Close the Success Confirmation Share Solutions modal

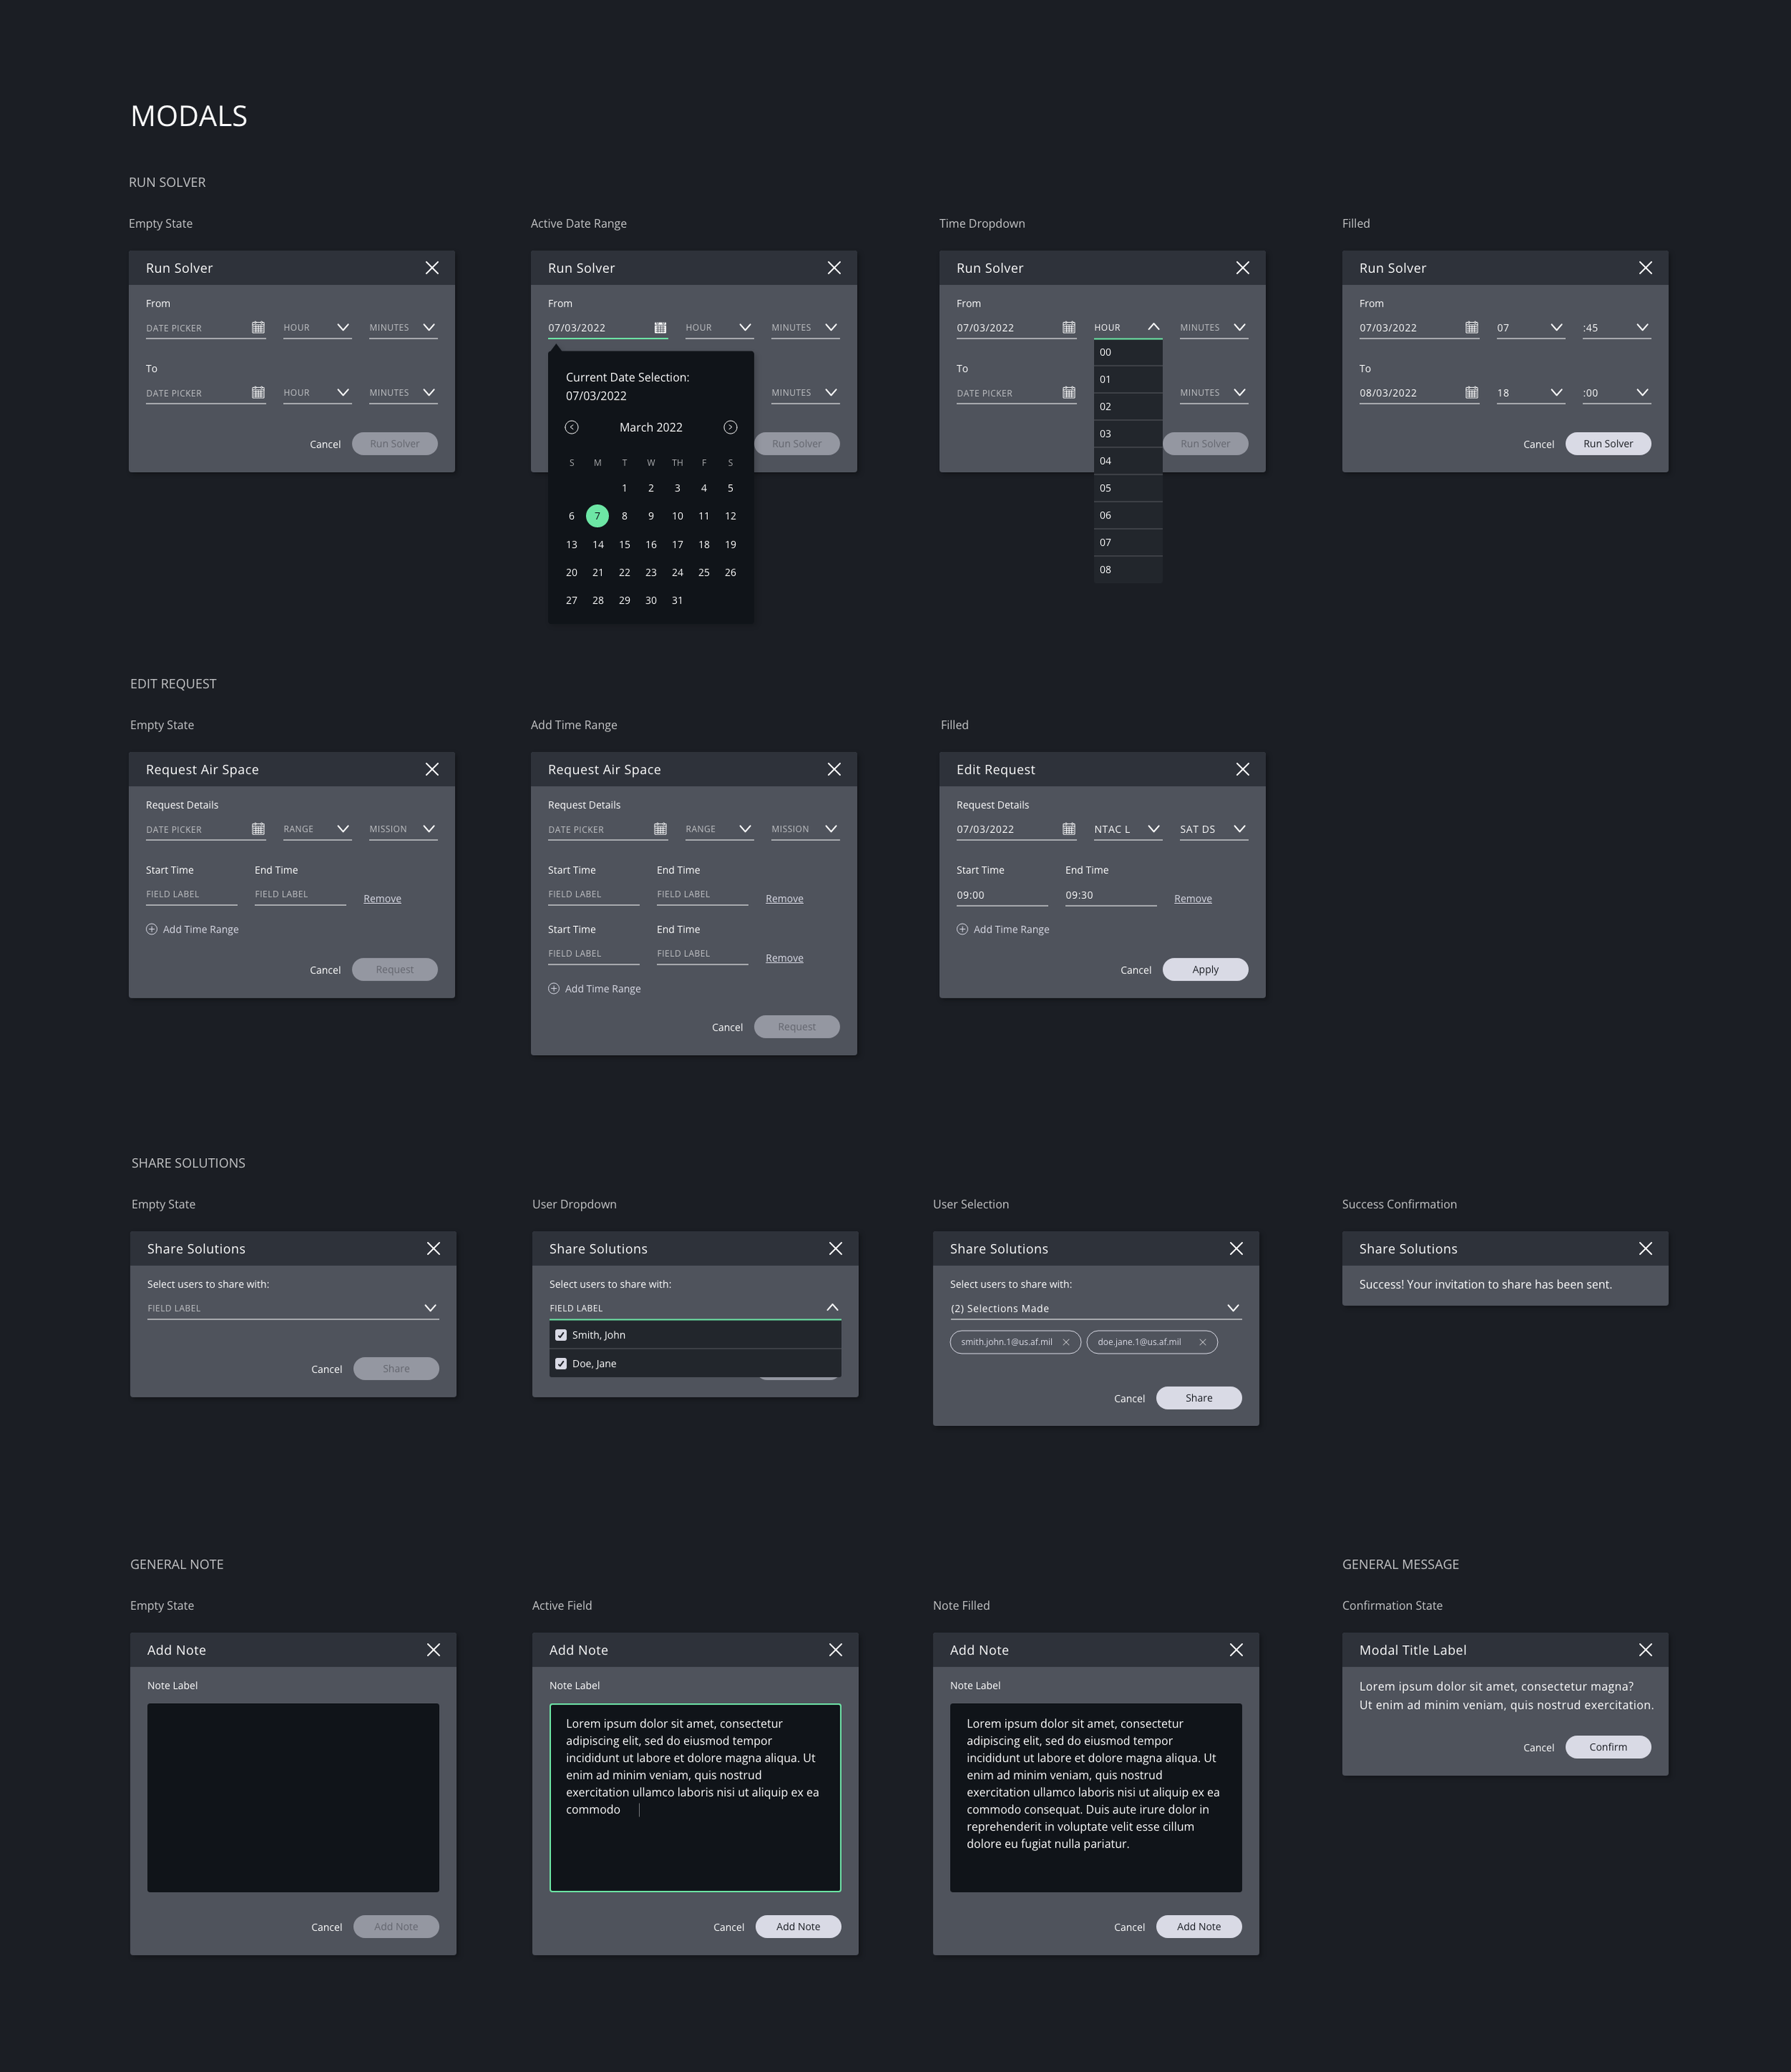pyautogui.click(x=1645, y=1248)
